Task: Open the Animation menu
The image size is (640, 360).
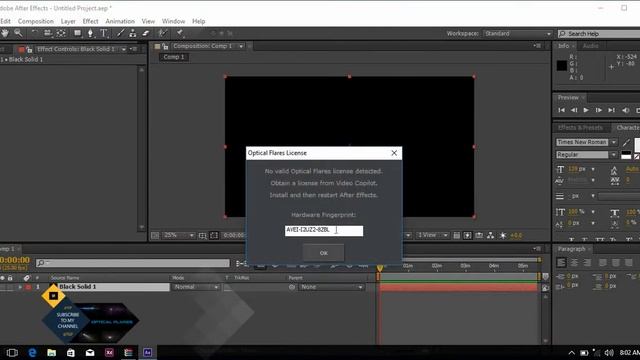Action: click(120, 21)
